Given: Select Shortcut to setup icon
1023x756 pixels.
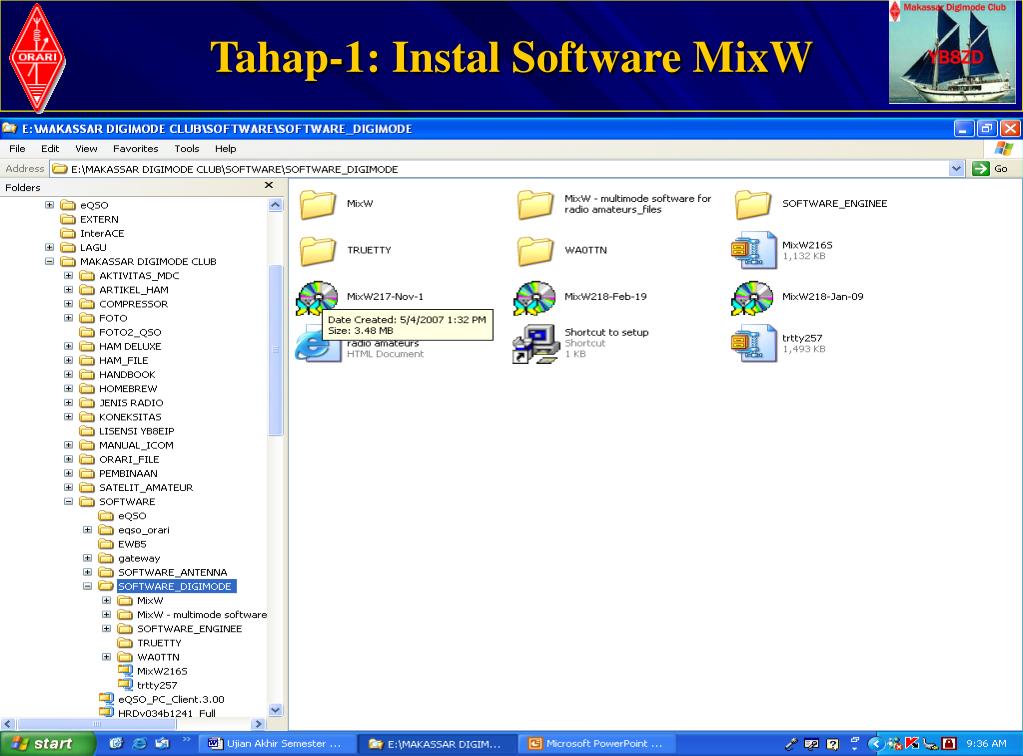Looking at the screenshot, I should pos(535,344).
